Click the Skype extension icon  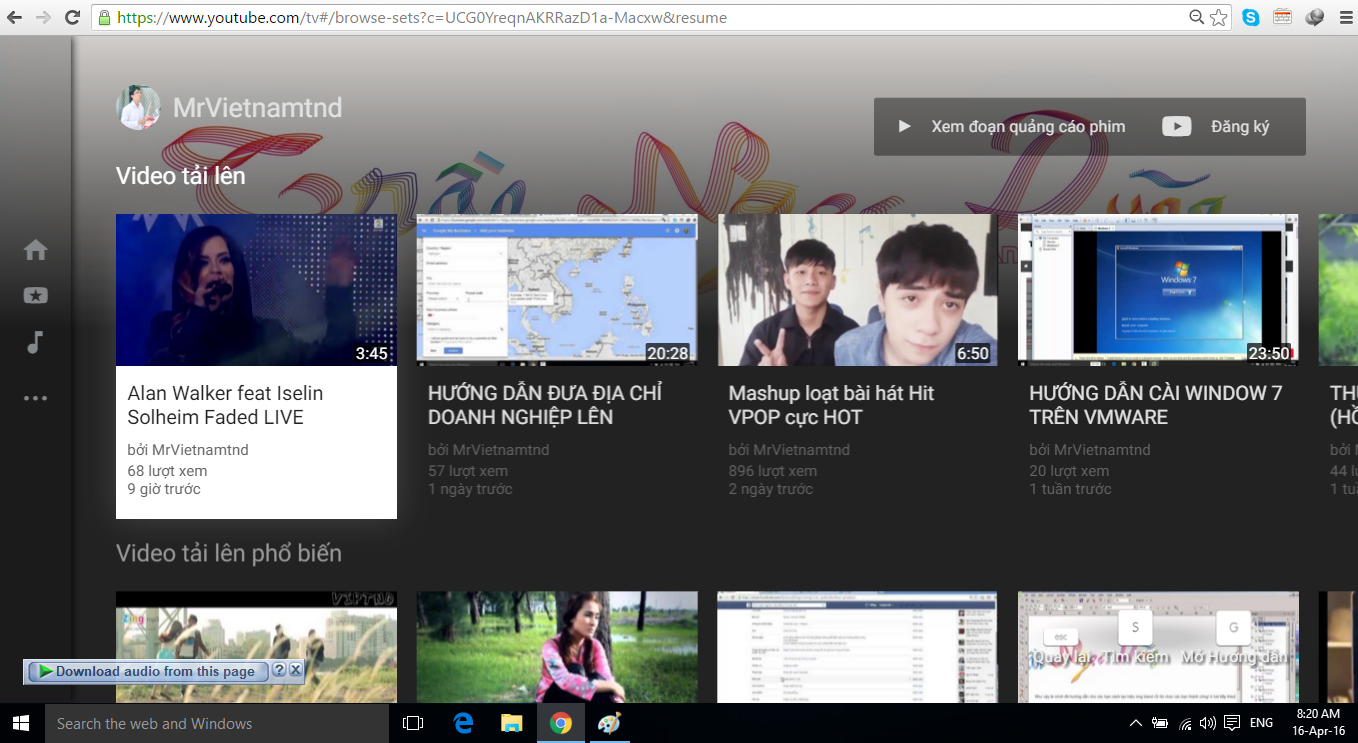[1251, 17]
